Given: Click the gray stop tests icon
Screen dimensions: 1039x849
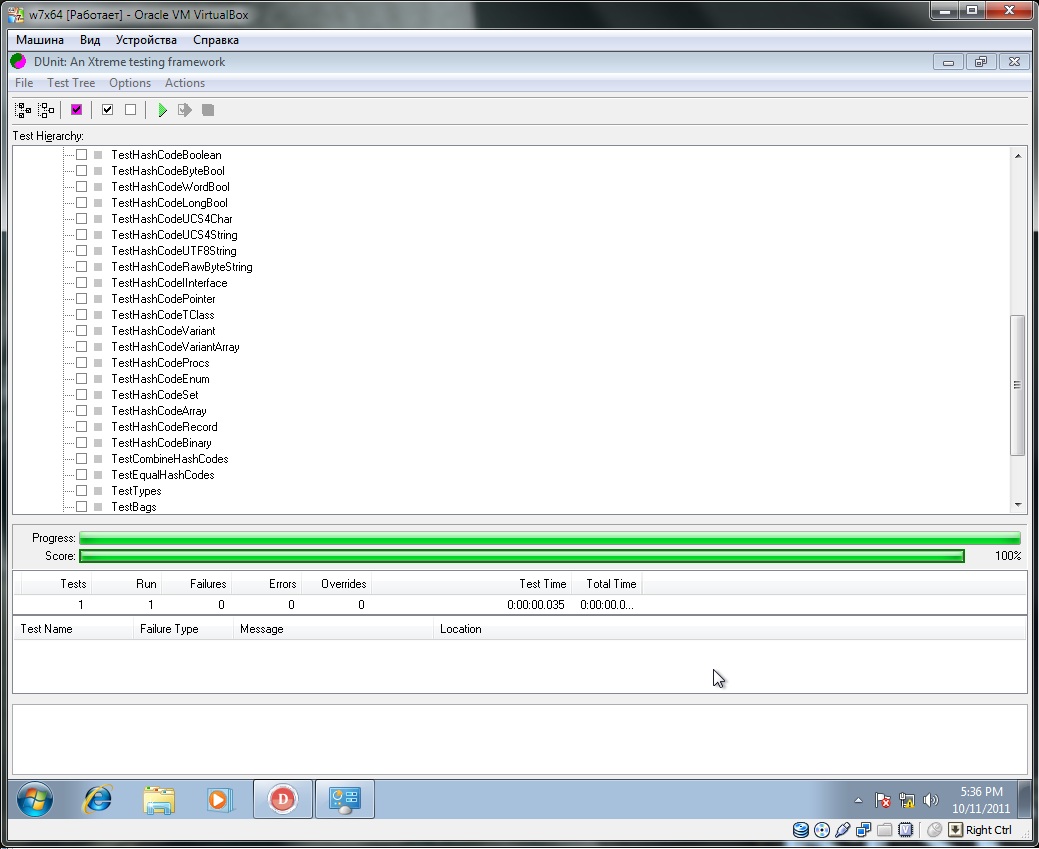Looking at the screenshot, I should (x=208, y=110).
